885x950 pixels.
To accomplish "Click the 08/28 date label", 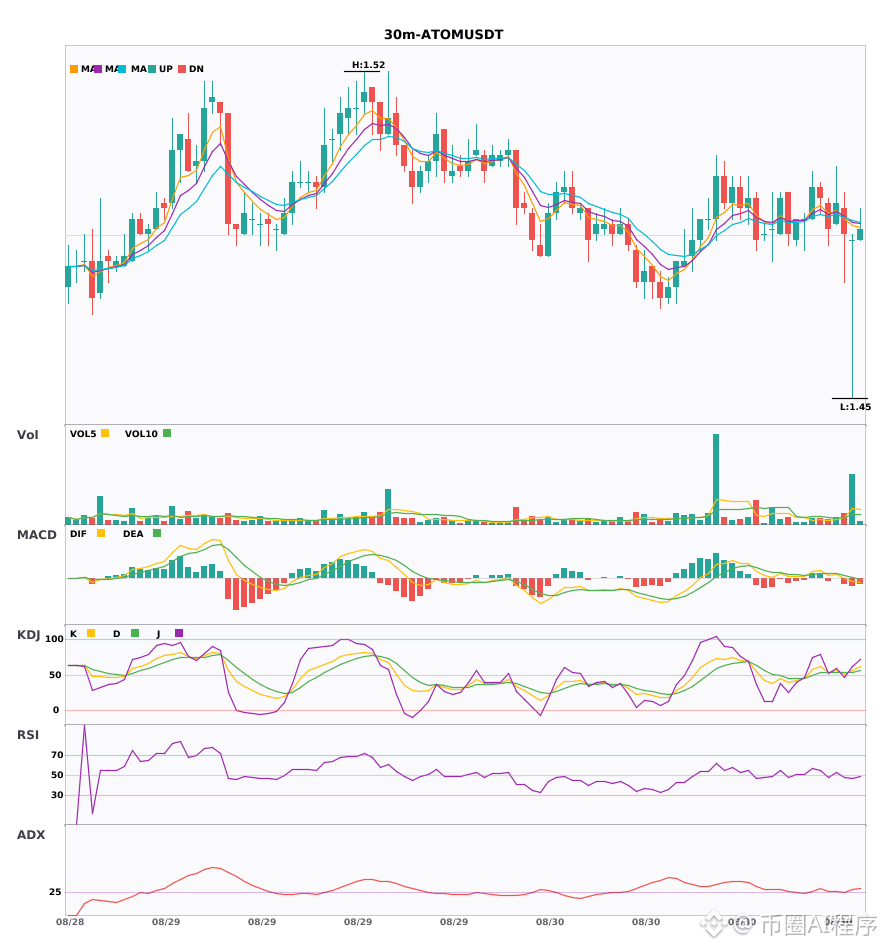I will point(70,922).
